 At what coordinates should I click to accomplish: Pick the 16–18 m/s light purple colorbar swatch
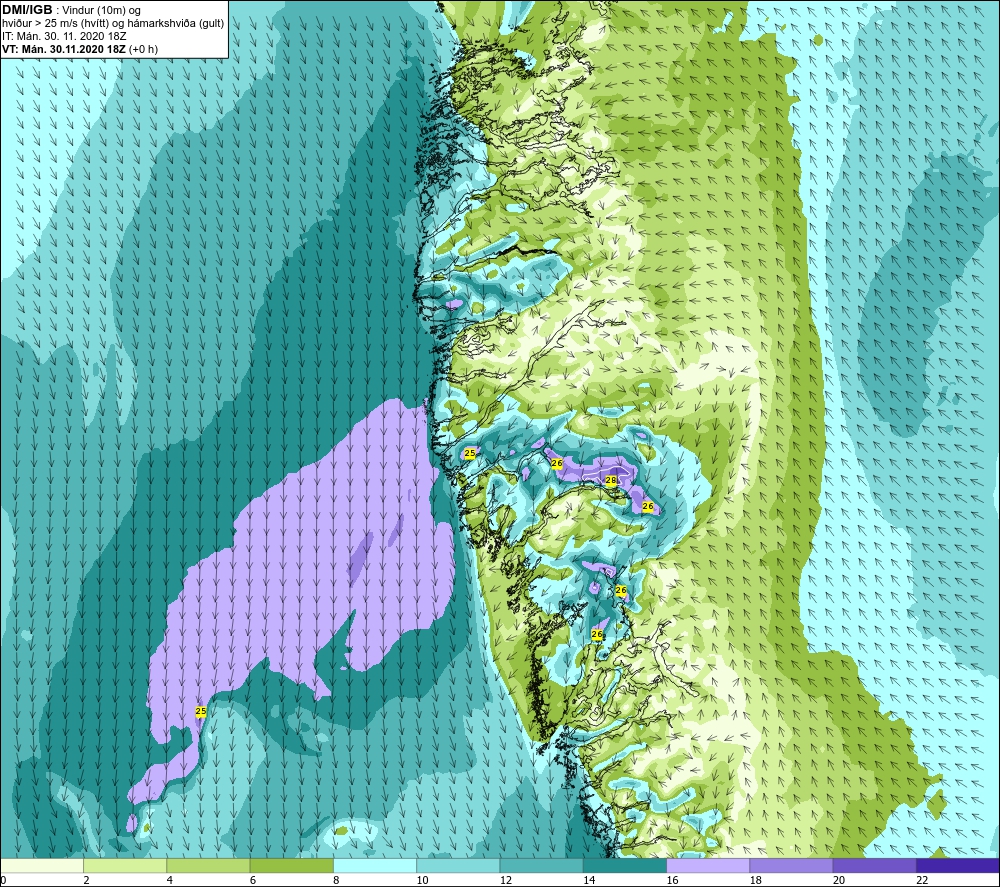click(708, 866)
